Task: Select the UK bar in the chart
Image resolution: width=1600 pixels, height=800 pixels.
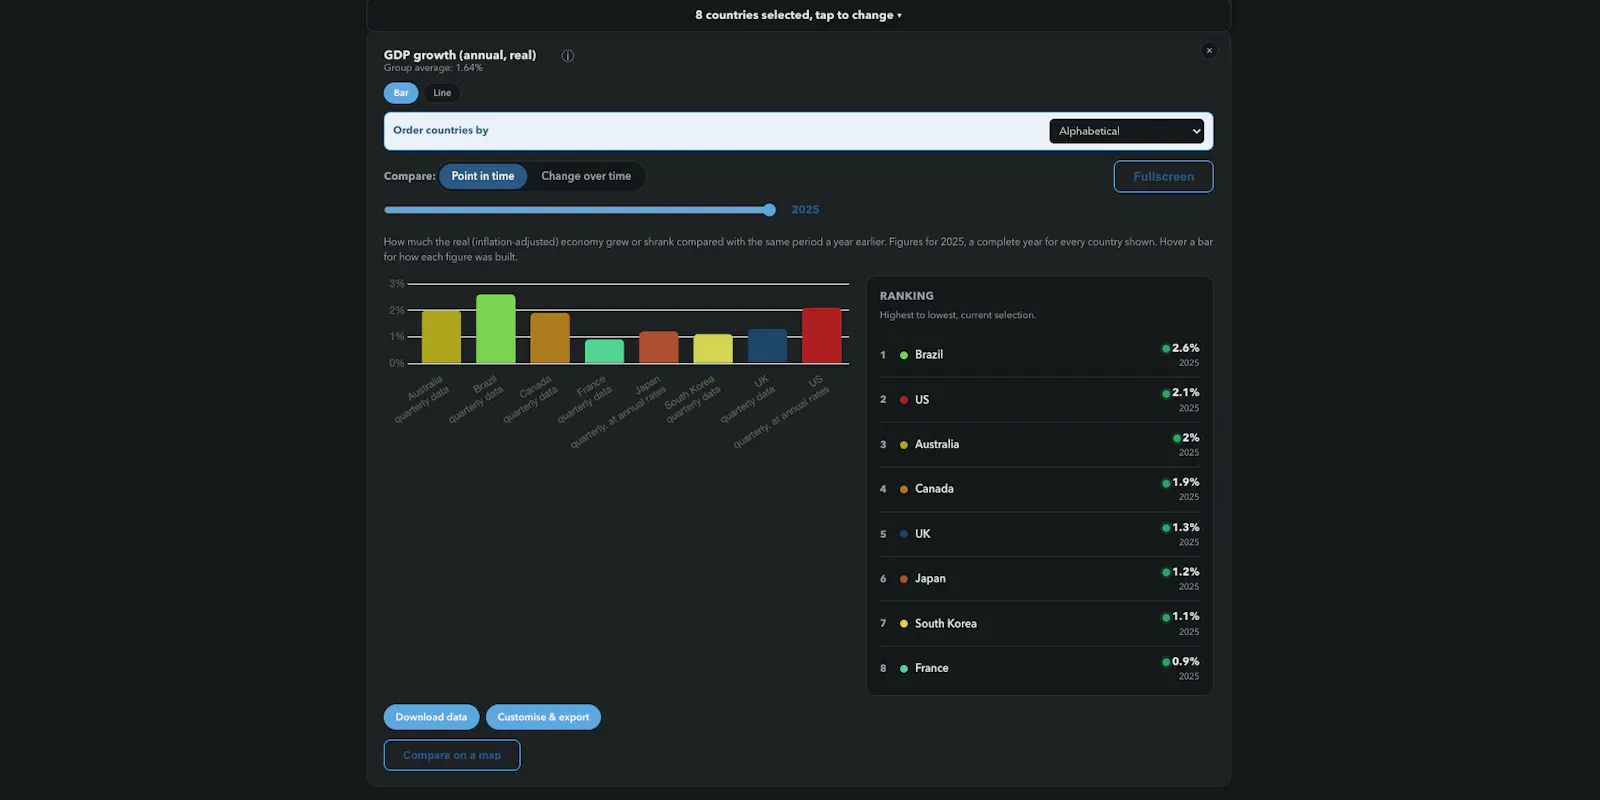Action: [x=767, y=346]
